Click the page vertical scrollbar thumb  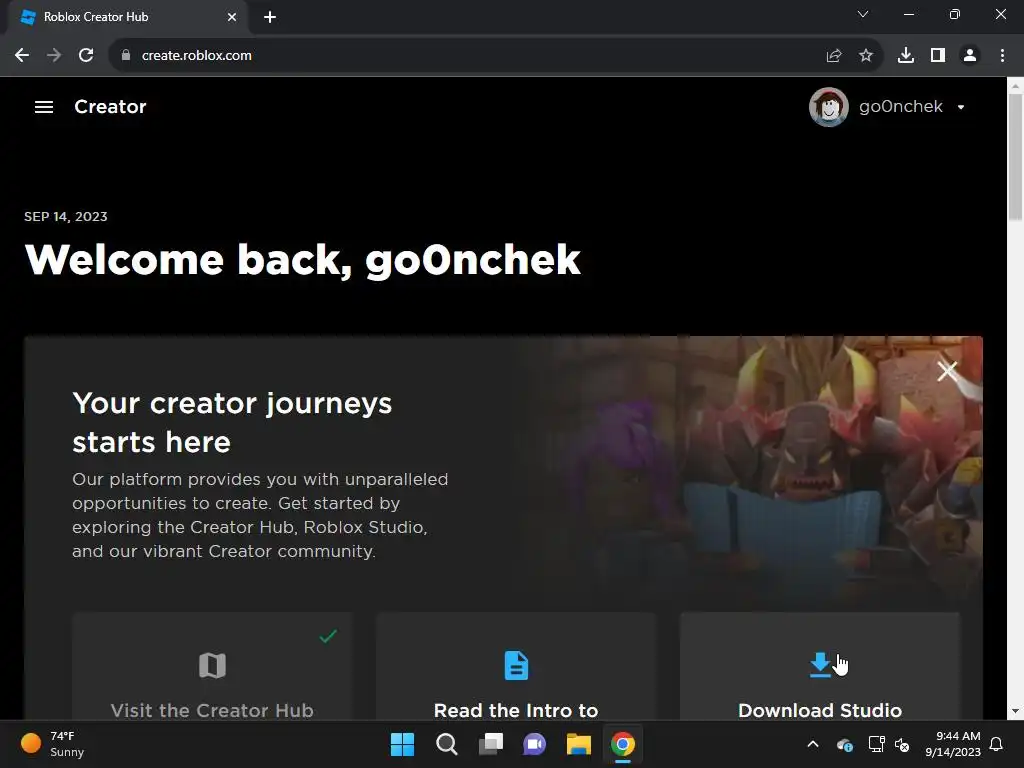point(1015,157)
